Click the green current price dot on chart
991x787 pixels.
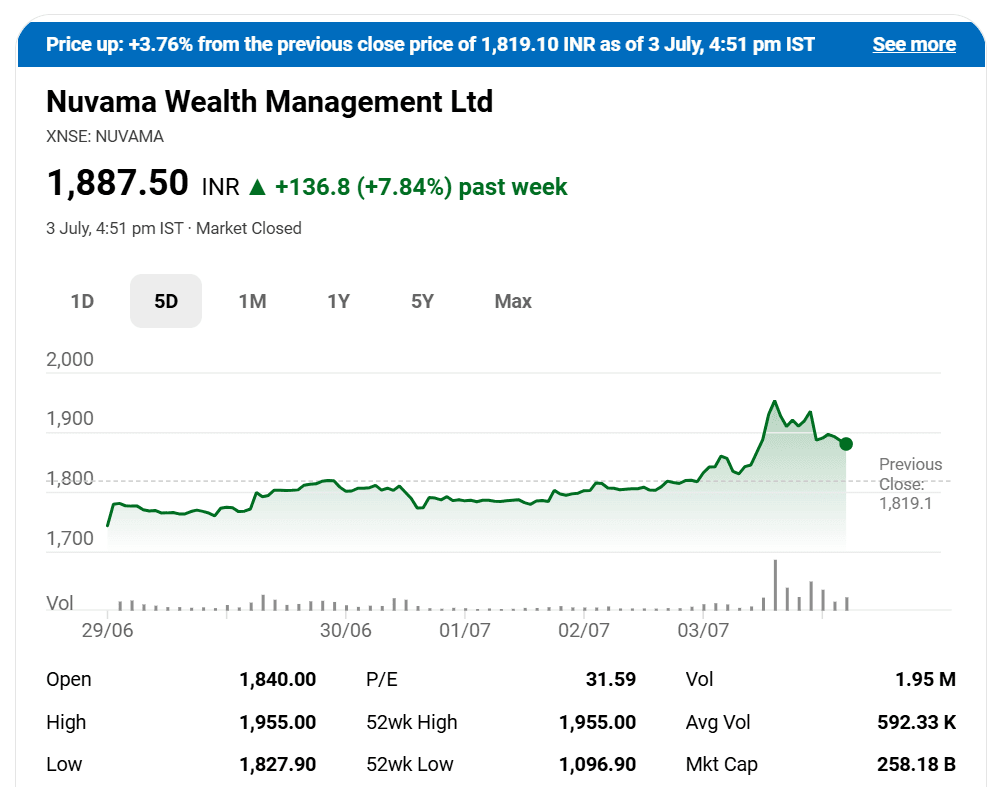pyautogui.click(x=846, y=444)
